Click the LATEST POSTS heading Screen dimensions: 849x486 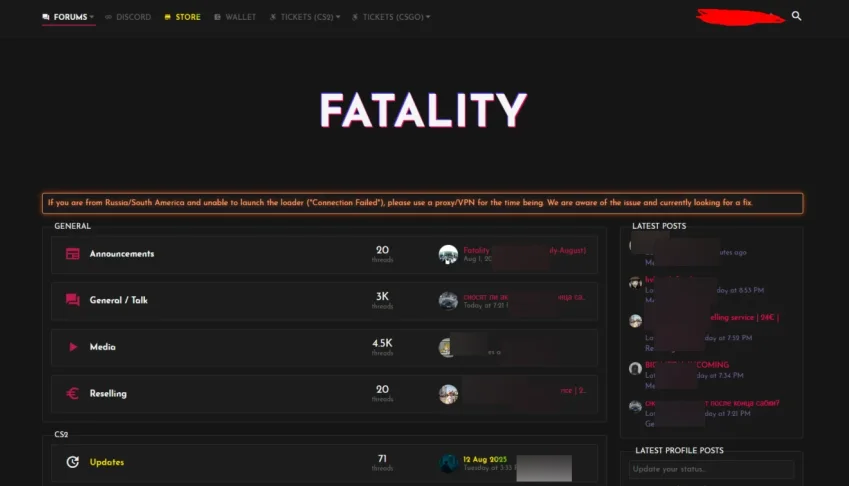pos(659,226)
